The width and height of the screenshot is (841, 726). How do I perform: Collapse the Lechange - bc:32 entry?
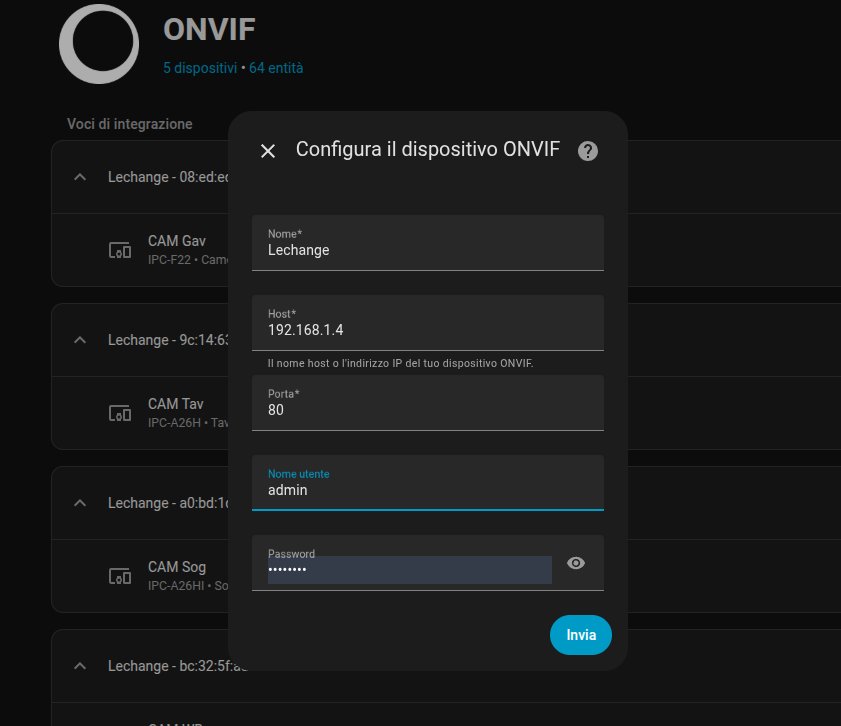click(x=80, y=666)
